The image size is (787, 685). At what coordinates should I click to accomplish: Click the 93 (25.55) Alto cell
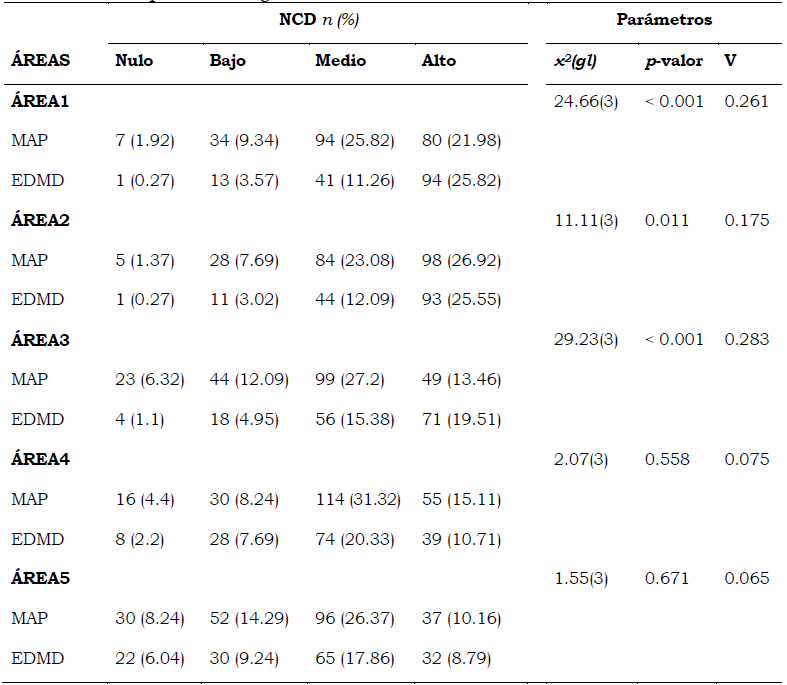(461, 300)
